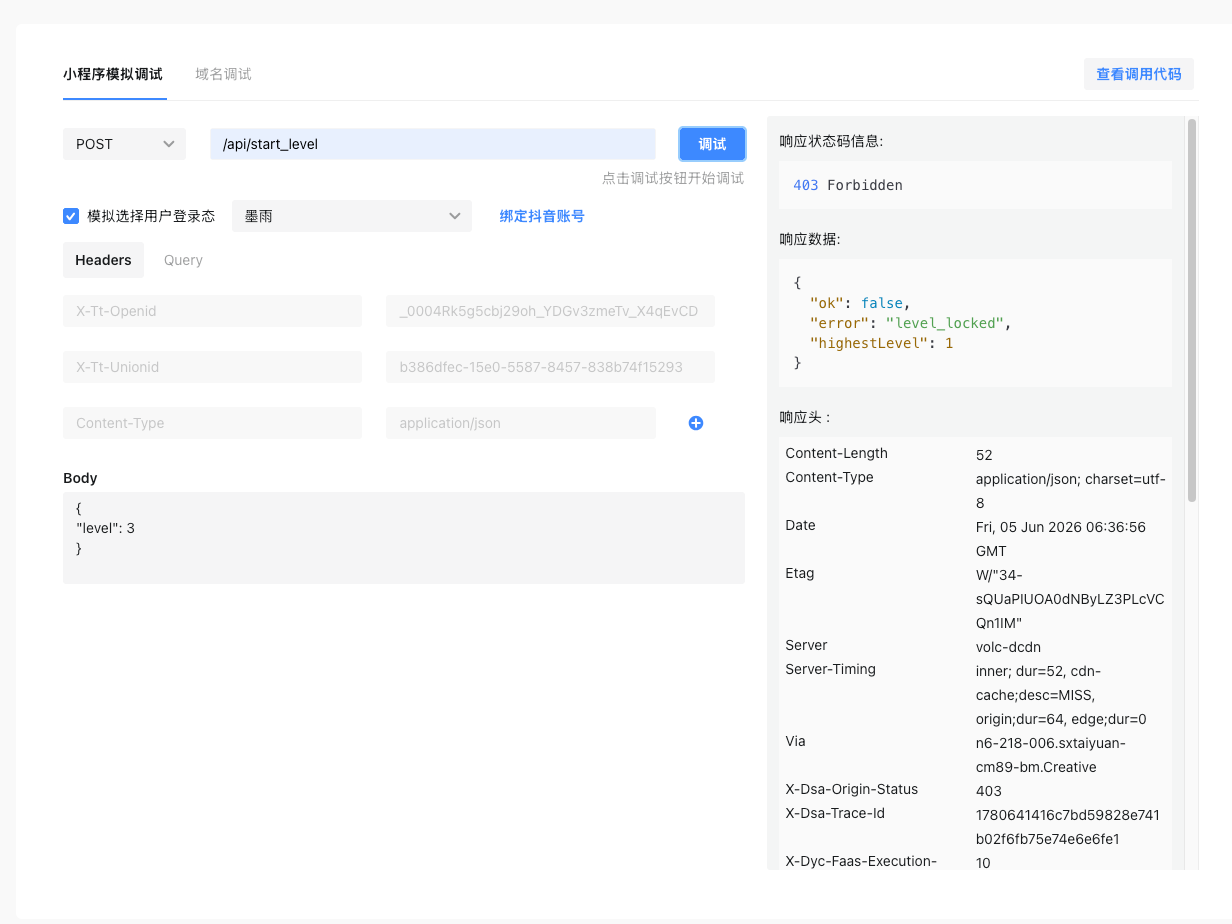Click the Content-Length response header value 52

pos(984,455)
